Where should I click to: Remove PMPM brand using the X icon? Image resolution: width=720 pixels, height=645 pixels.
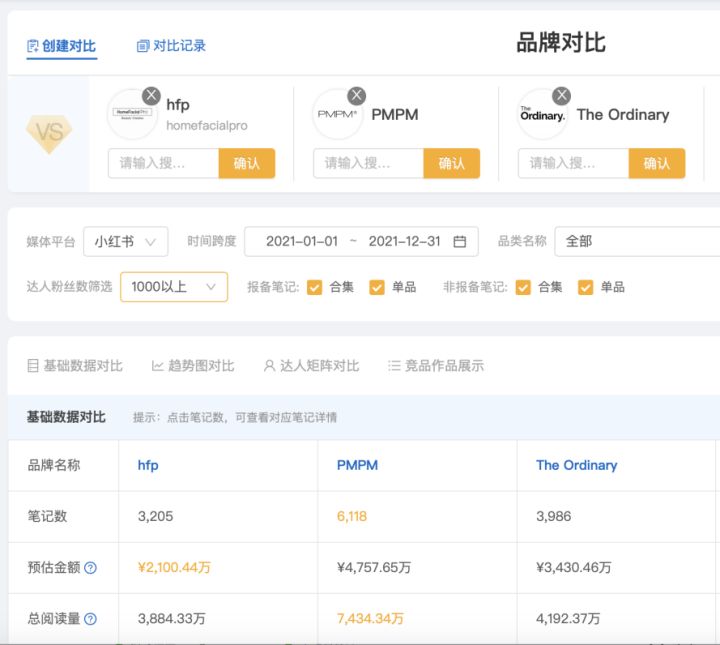[x=356, y=96]
